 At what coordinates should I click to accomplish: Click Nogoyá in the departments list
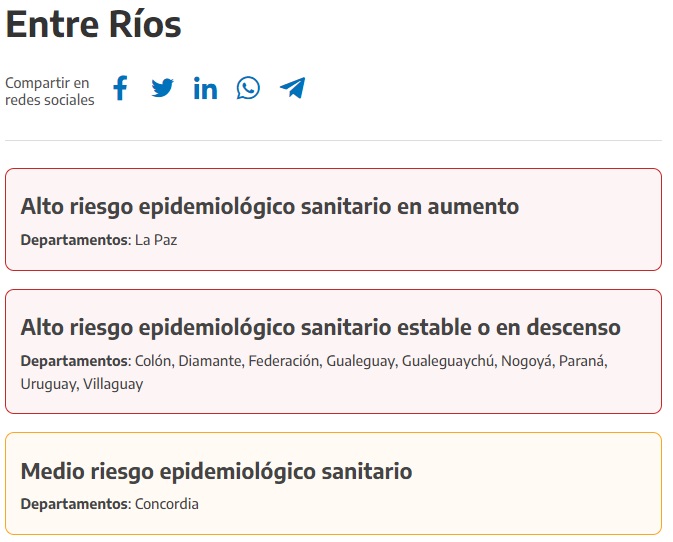[x=526, y=361]
